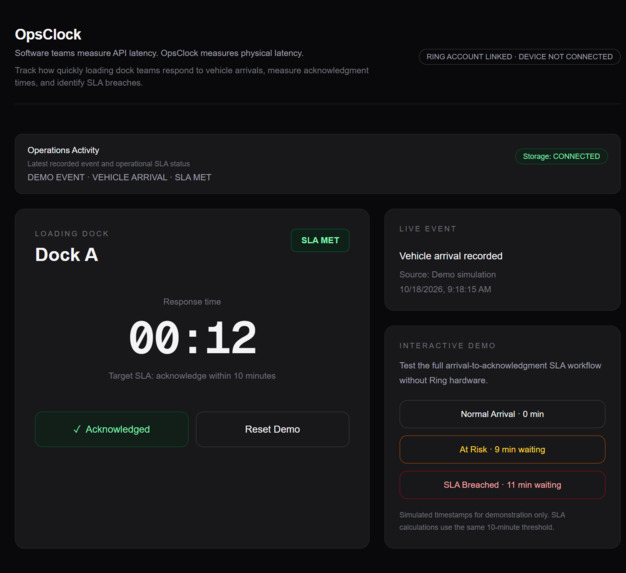Click the Target SLA acknowledge within 10 minutes text

[192, 376]
